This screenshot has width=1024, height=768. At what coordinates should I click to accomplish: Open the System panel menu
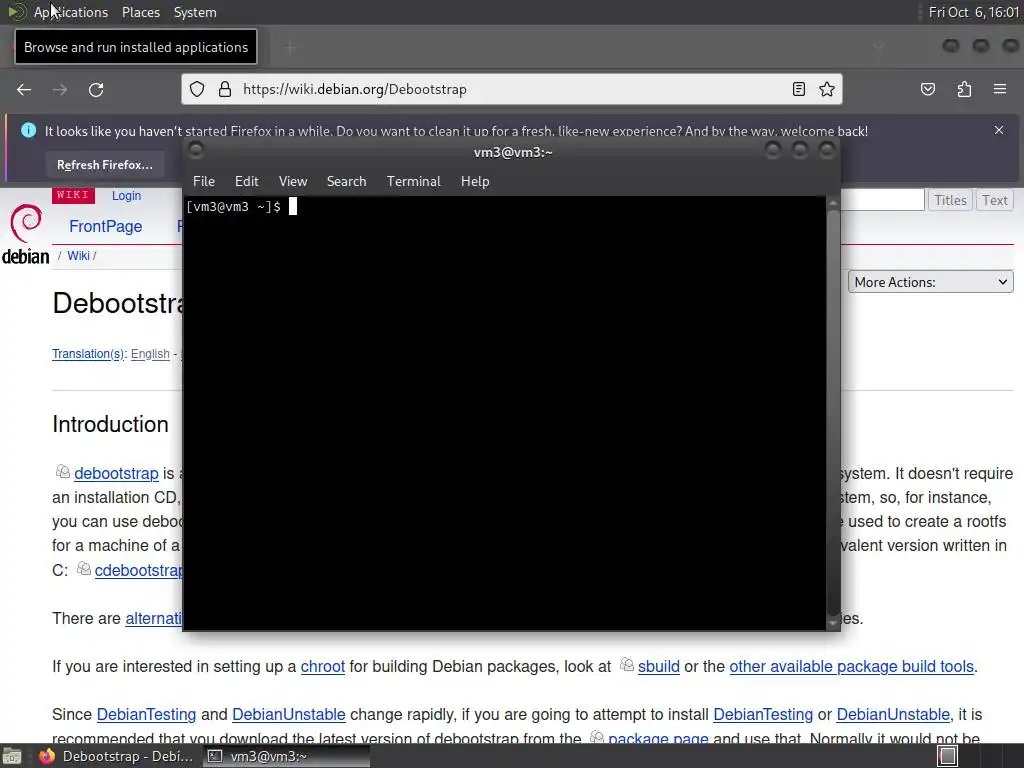point(195,12)
